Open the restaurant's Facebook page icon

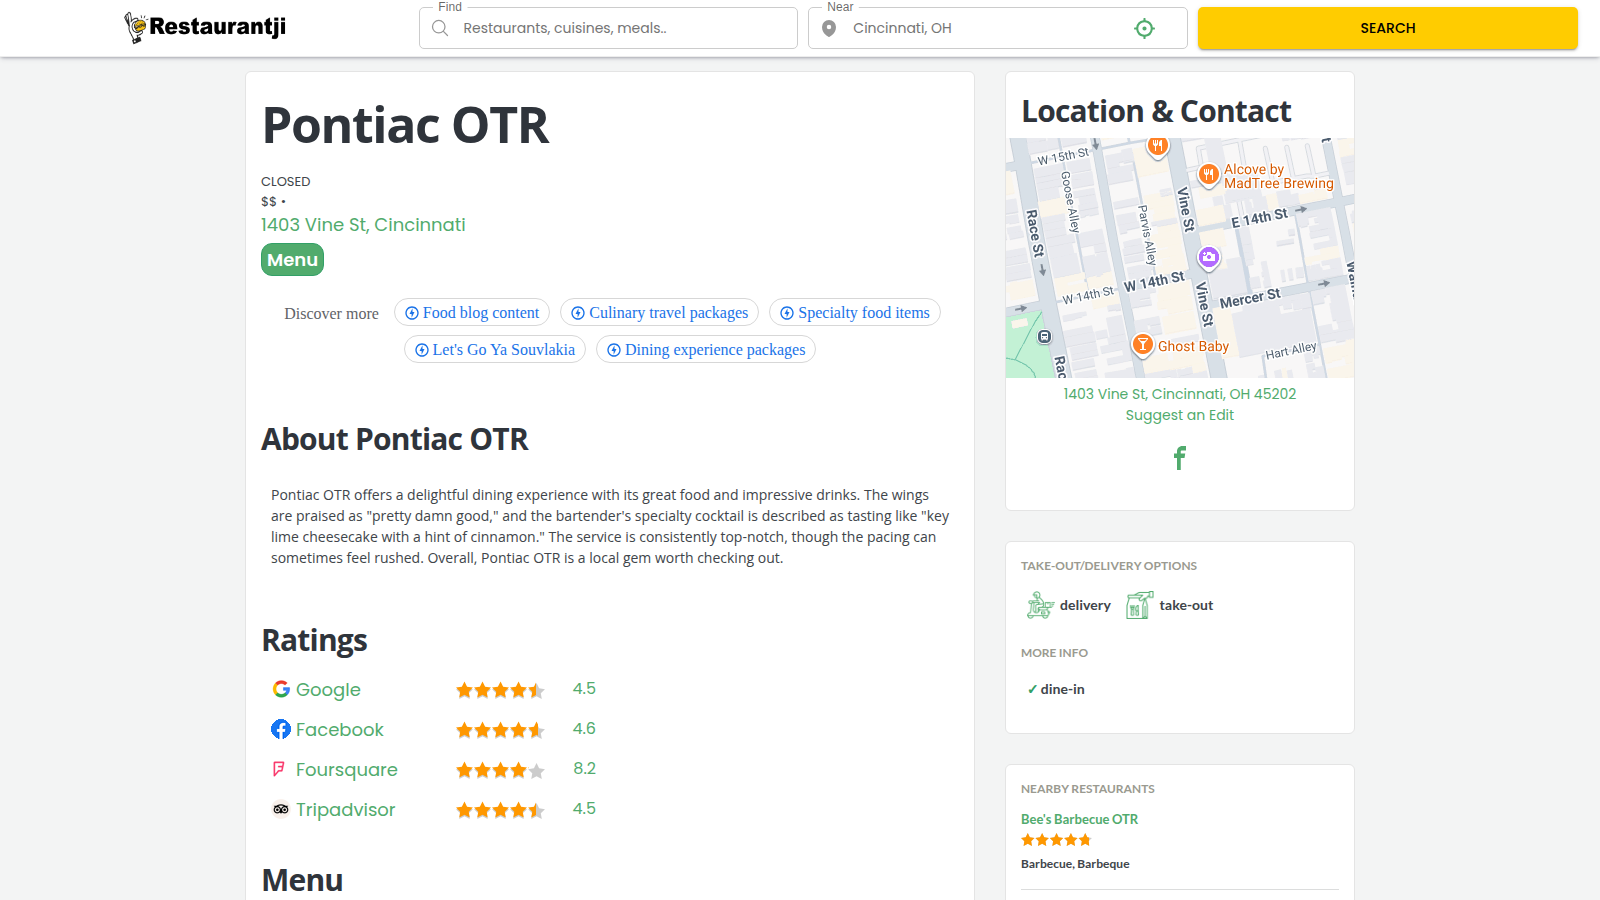tap(1179, 458)
